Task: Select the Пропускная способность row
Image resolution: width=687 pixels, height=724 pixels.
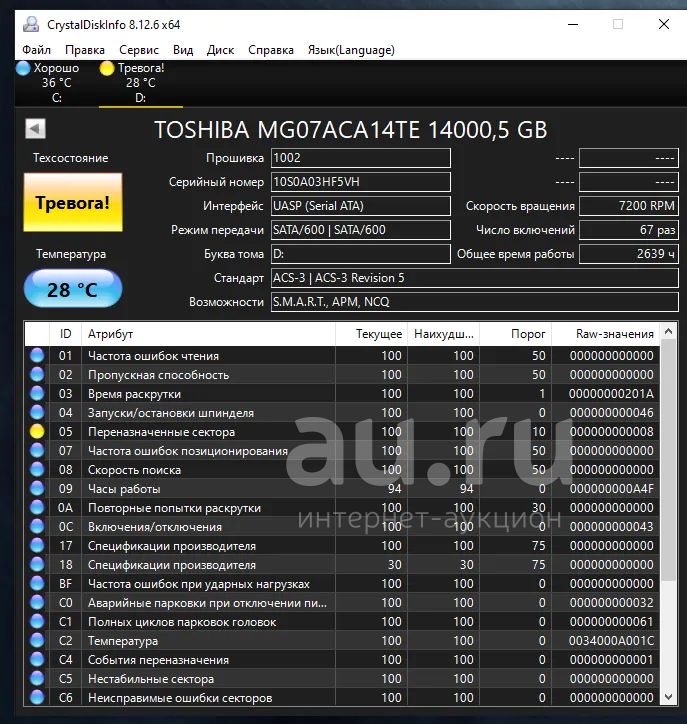Action: (342, 374)
